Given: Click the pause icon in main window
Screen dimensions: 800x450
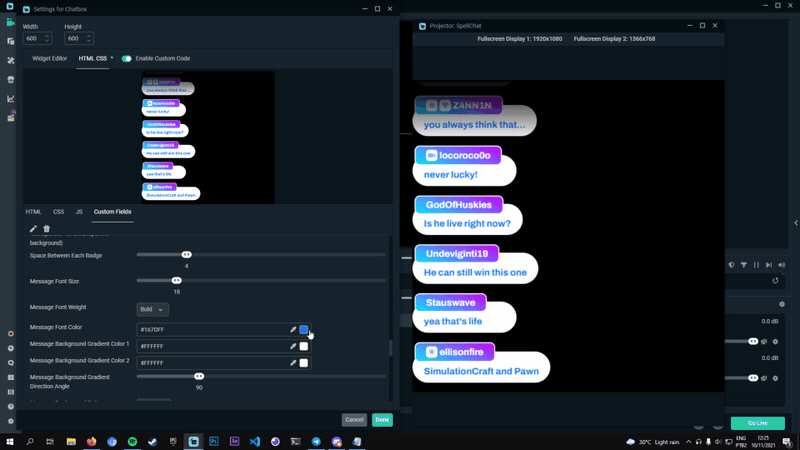Looking at the screenshot, I should pos(756,265).
